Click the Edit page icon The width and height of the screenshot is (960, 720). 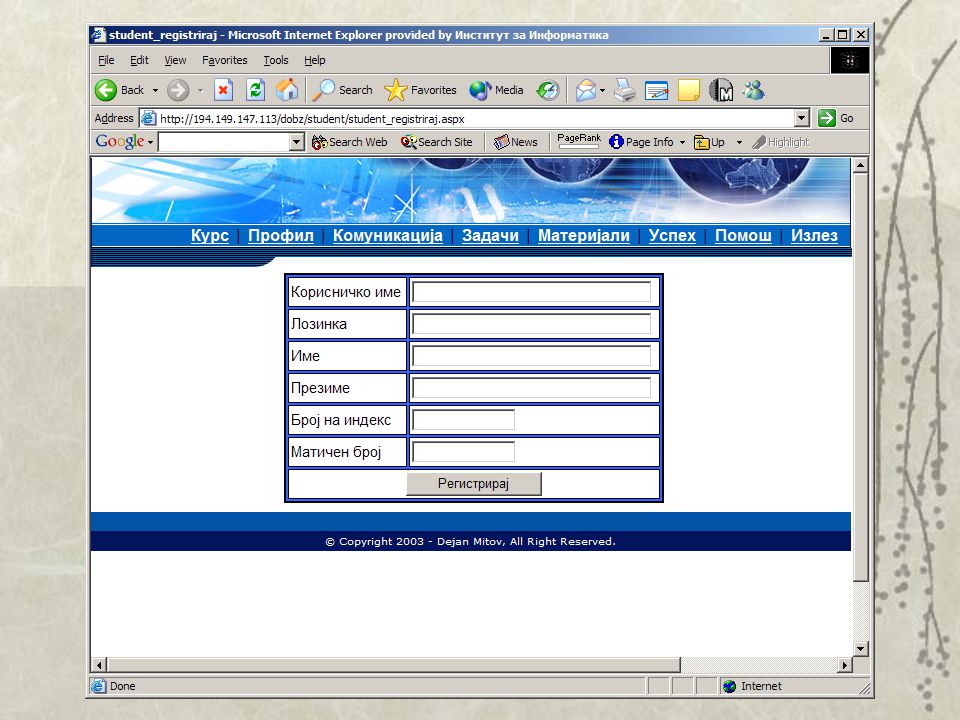pyautogui.click(x=656, y=90)
